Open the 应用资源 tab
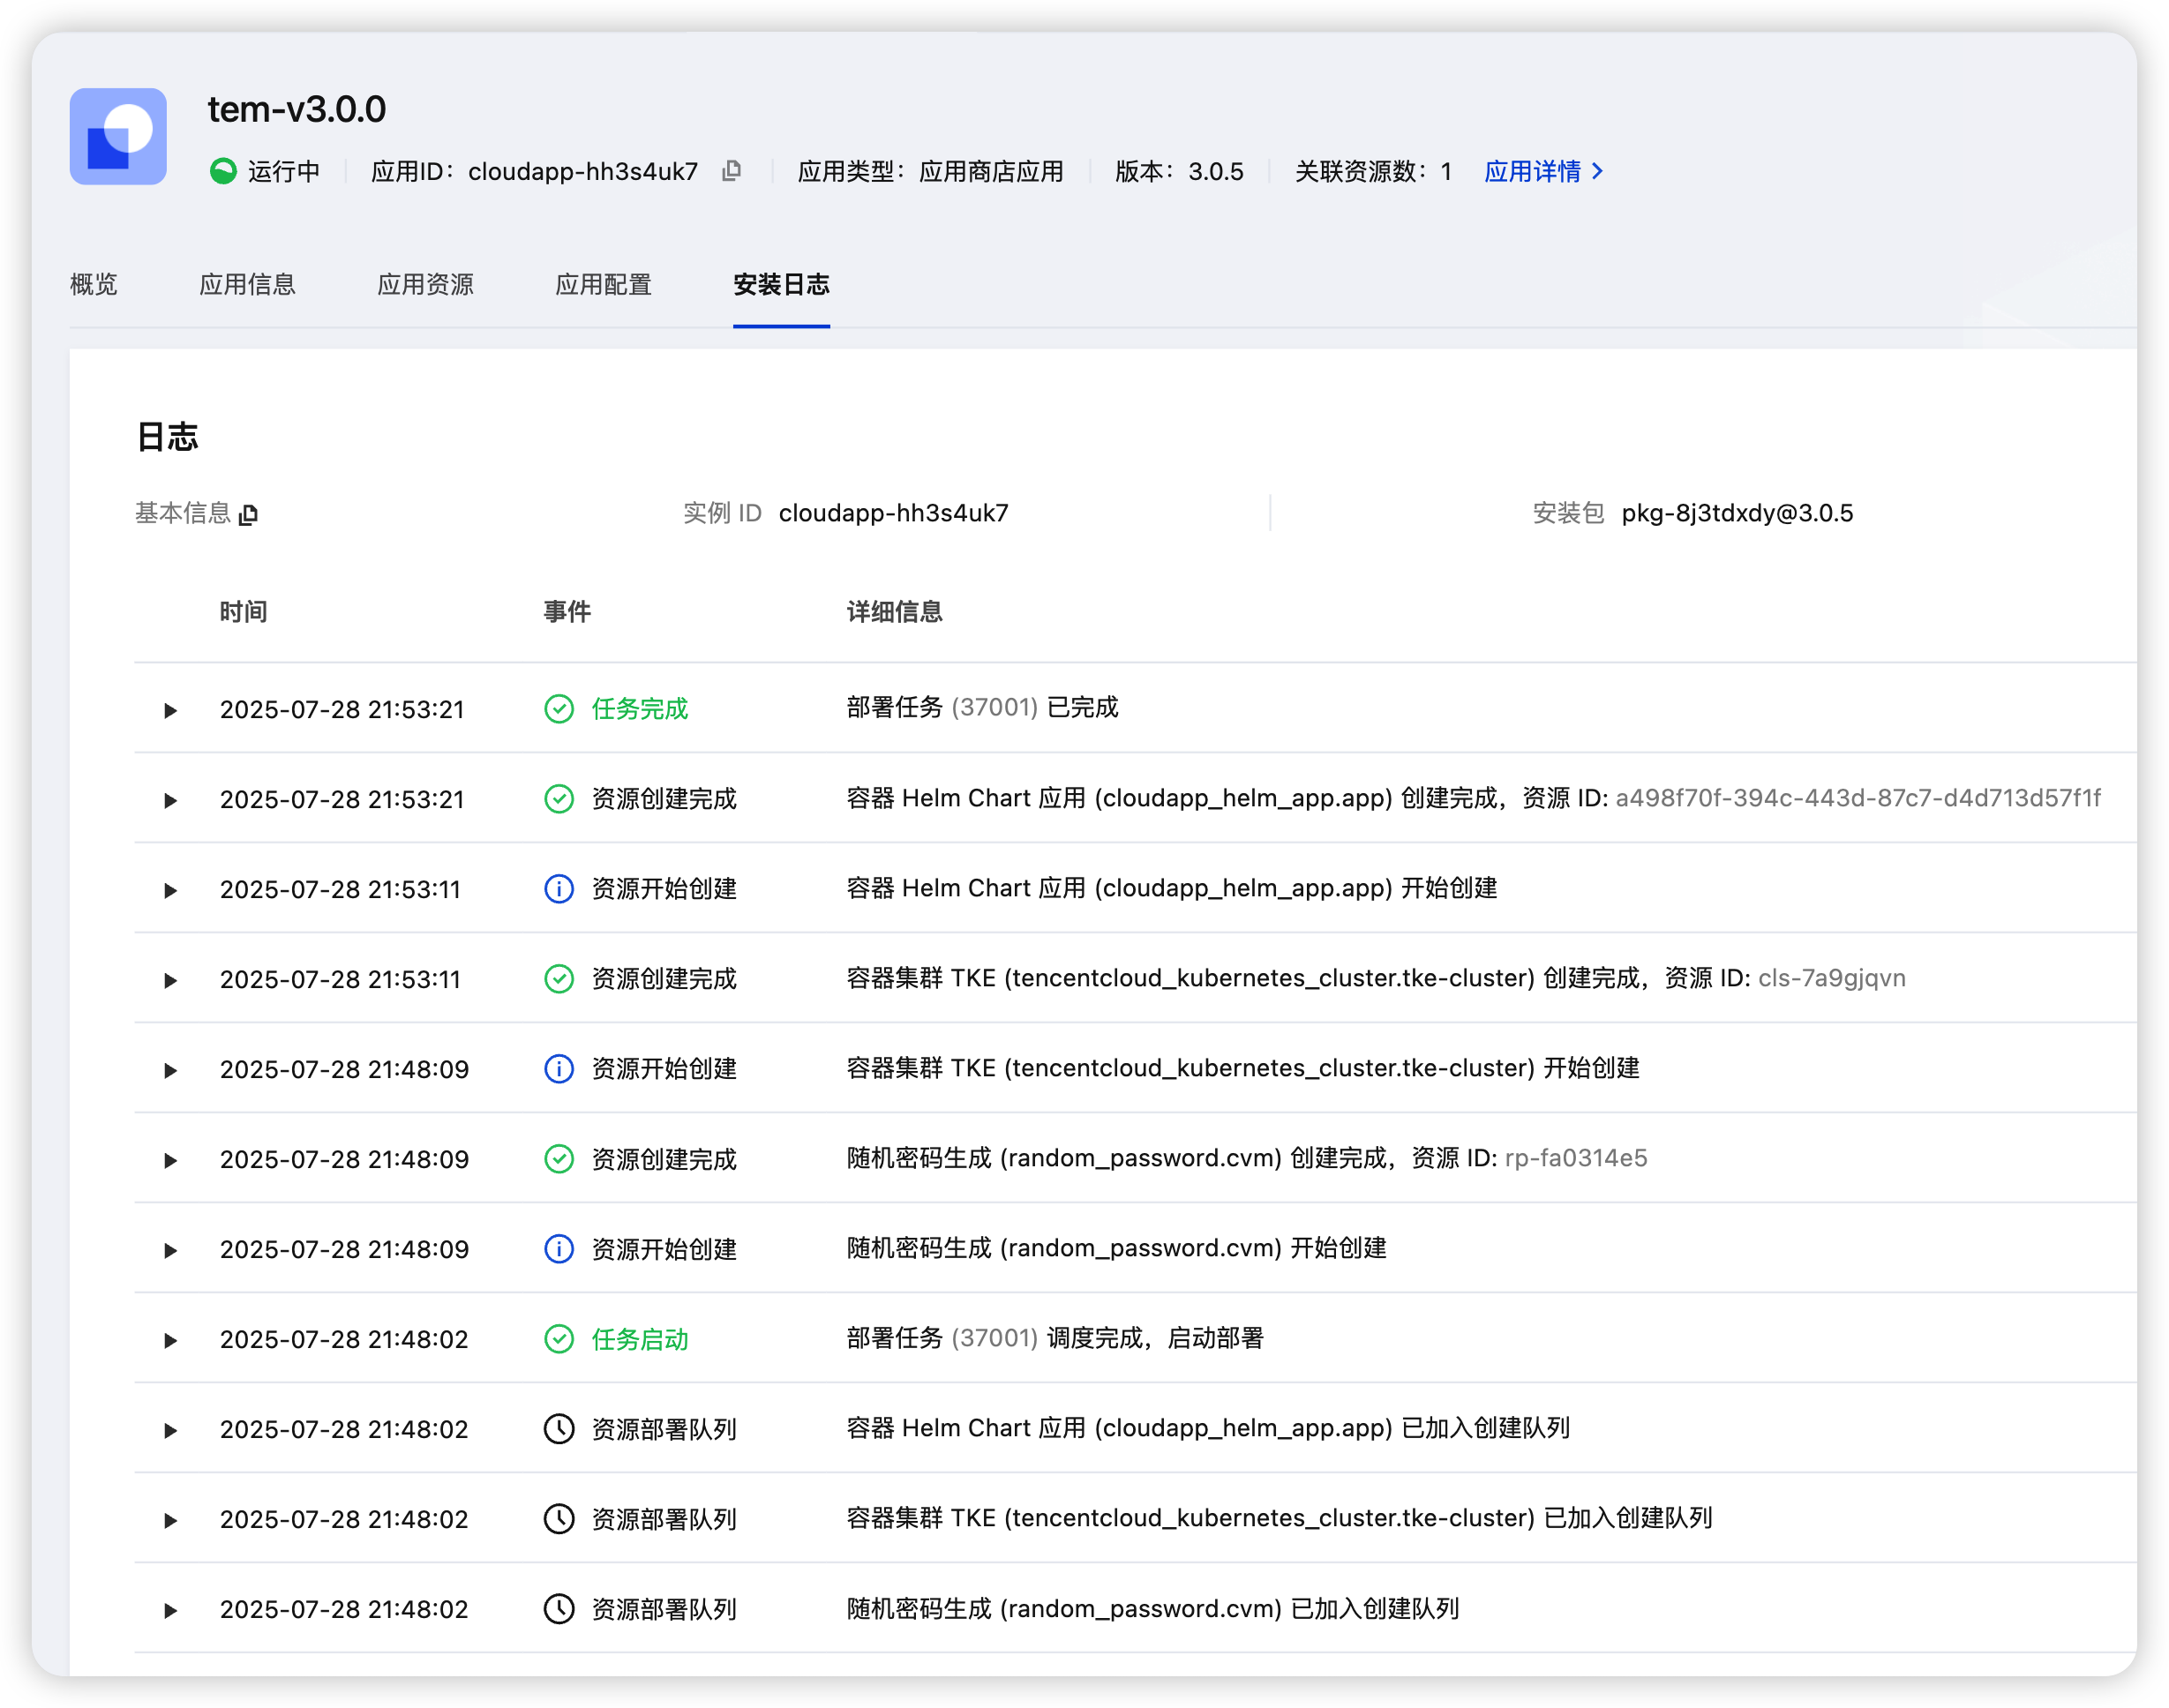The image size is (2169, 1708). pos(425,285)
